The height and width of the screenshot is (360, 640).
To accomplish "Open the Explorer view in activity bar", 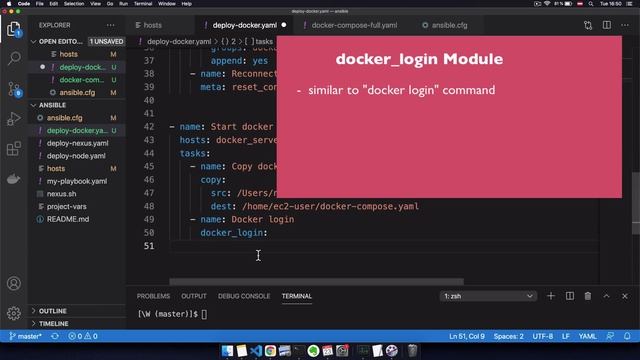I will 13,29.
